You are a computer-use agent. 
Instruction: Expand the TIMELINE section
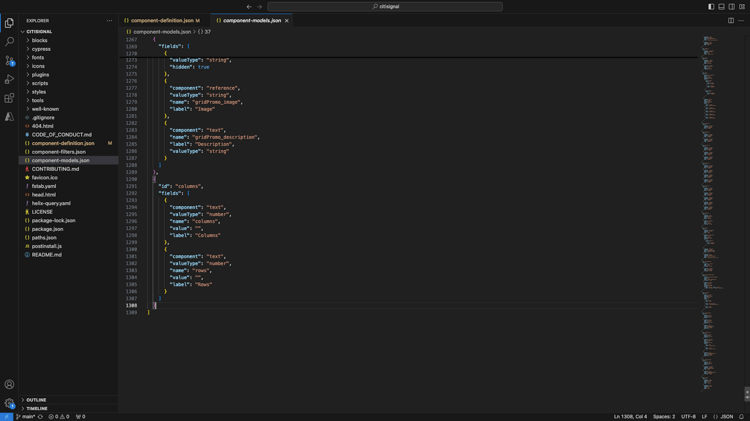(36, 409)
